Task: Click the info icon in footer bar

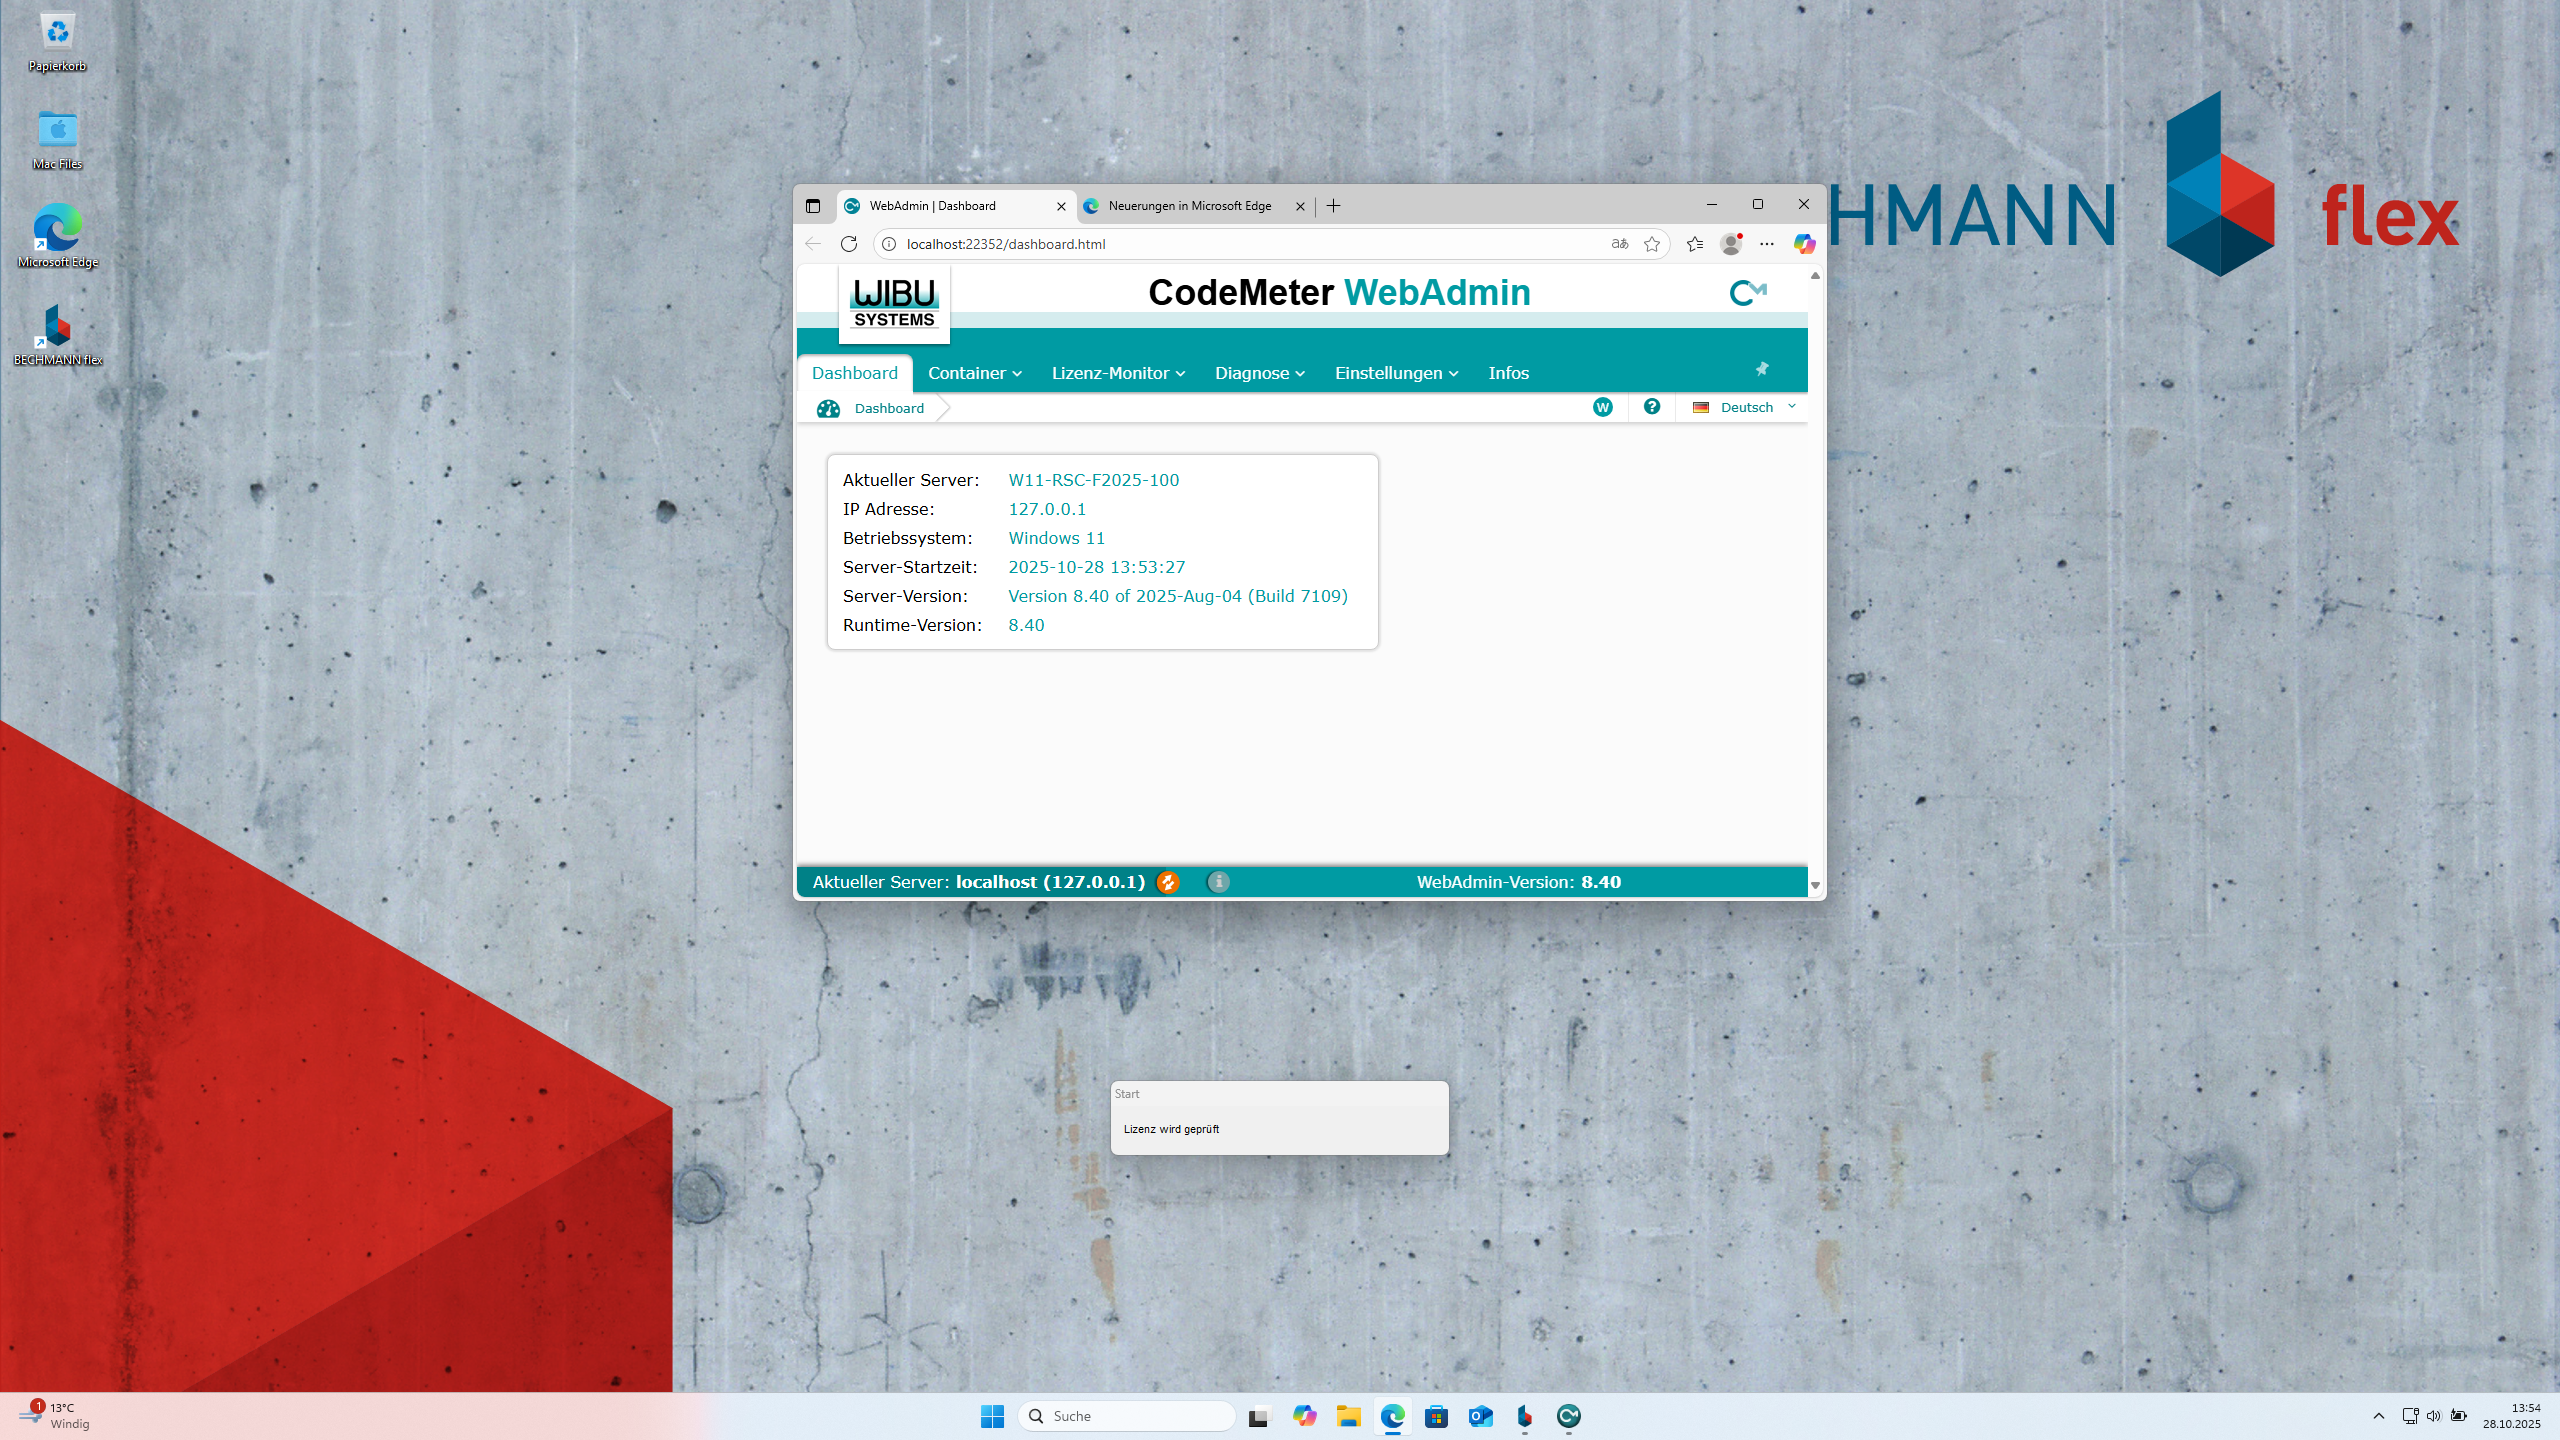Action: pyautogui.click(x=1218, y=882)
